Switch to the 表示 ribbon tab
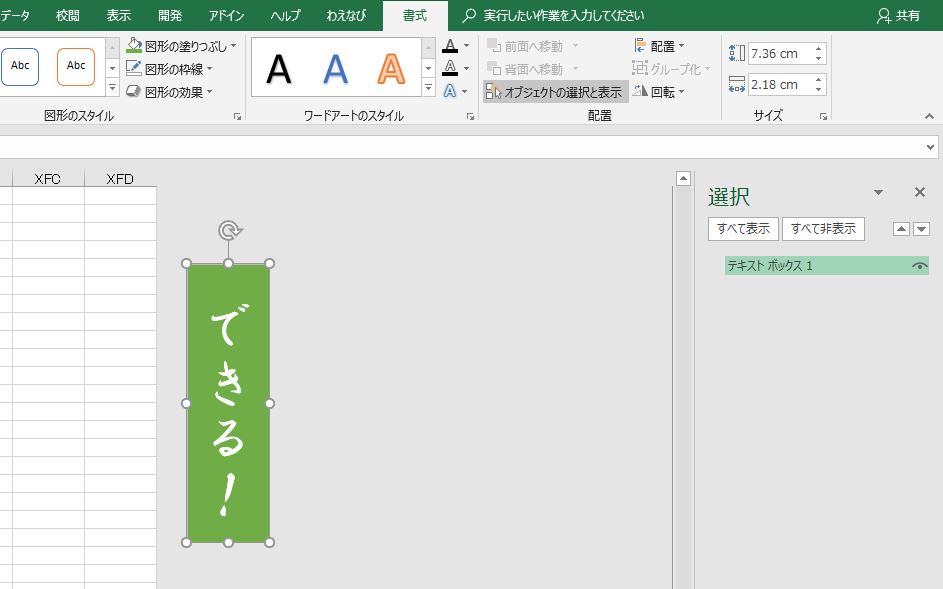Image resolution: width=943 pixels, height=589 pixels. [118, 15]
